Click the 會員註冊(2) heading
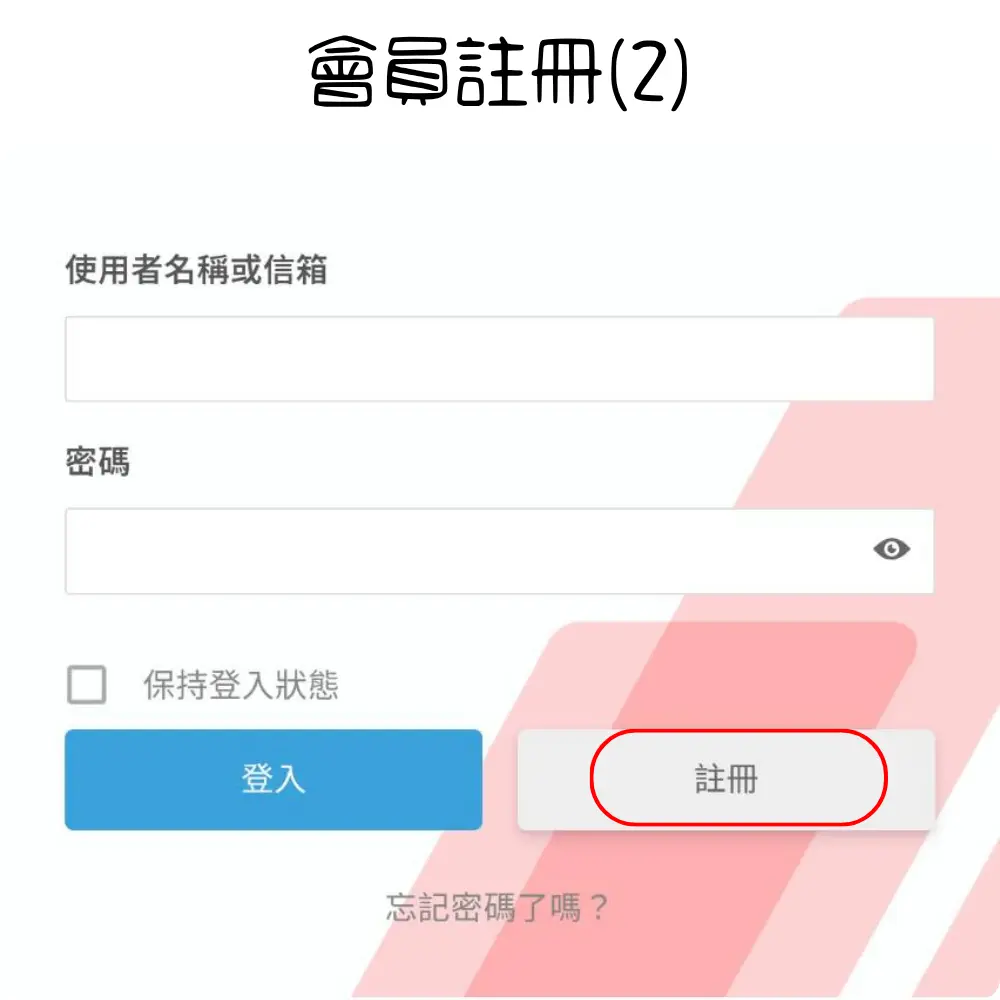The image size is (1000, 1000). coord(499,76)
